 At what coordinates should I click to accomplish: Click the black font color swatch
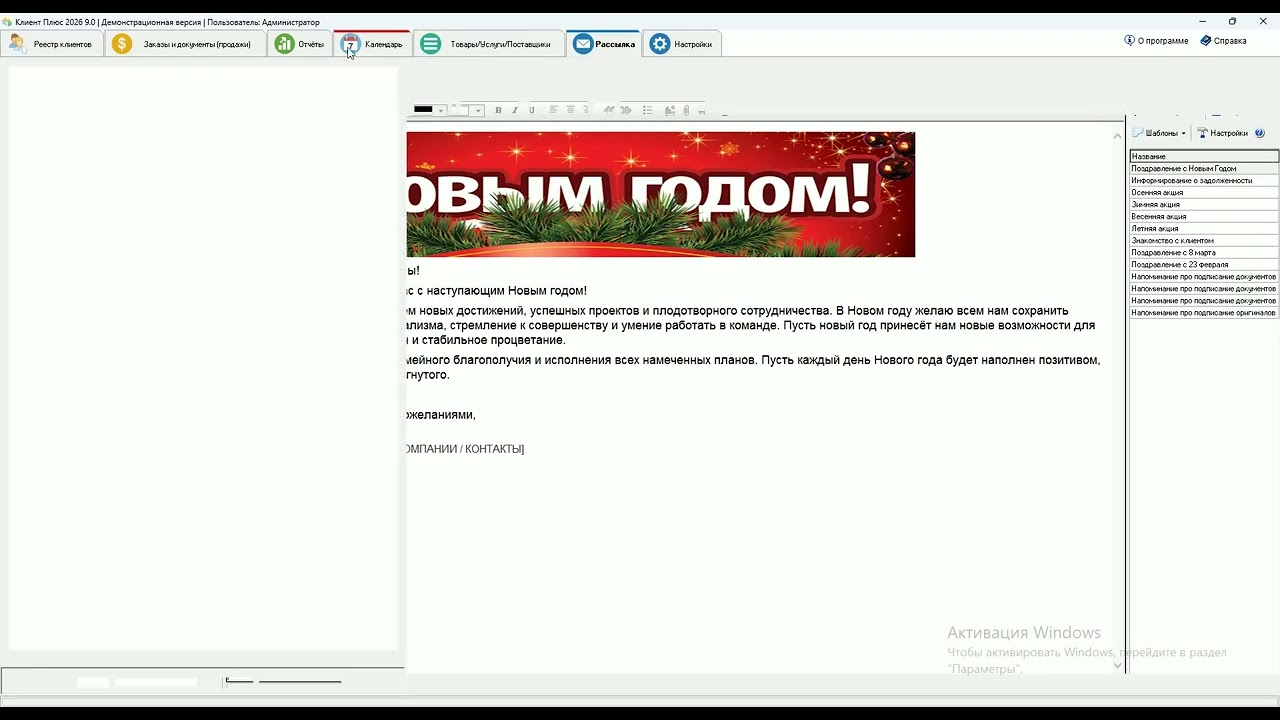point(423,110)
